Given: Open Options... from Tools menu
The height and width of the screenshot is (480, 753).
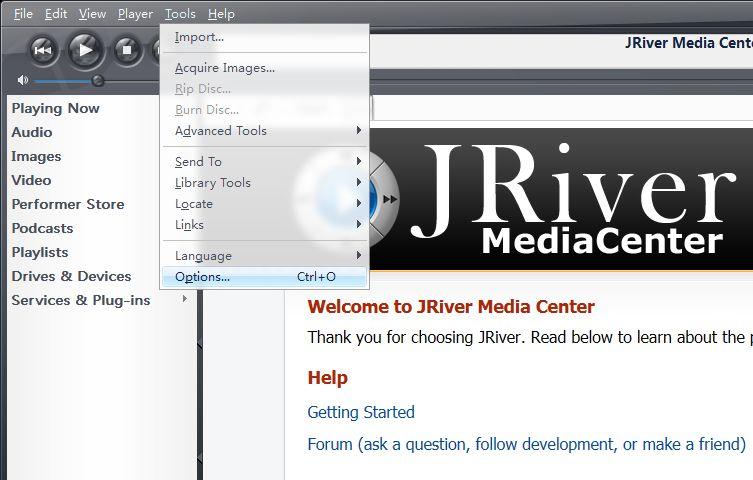Looking at the screenshot, I should pos(265,277).
